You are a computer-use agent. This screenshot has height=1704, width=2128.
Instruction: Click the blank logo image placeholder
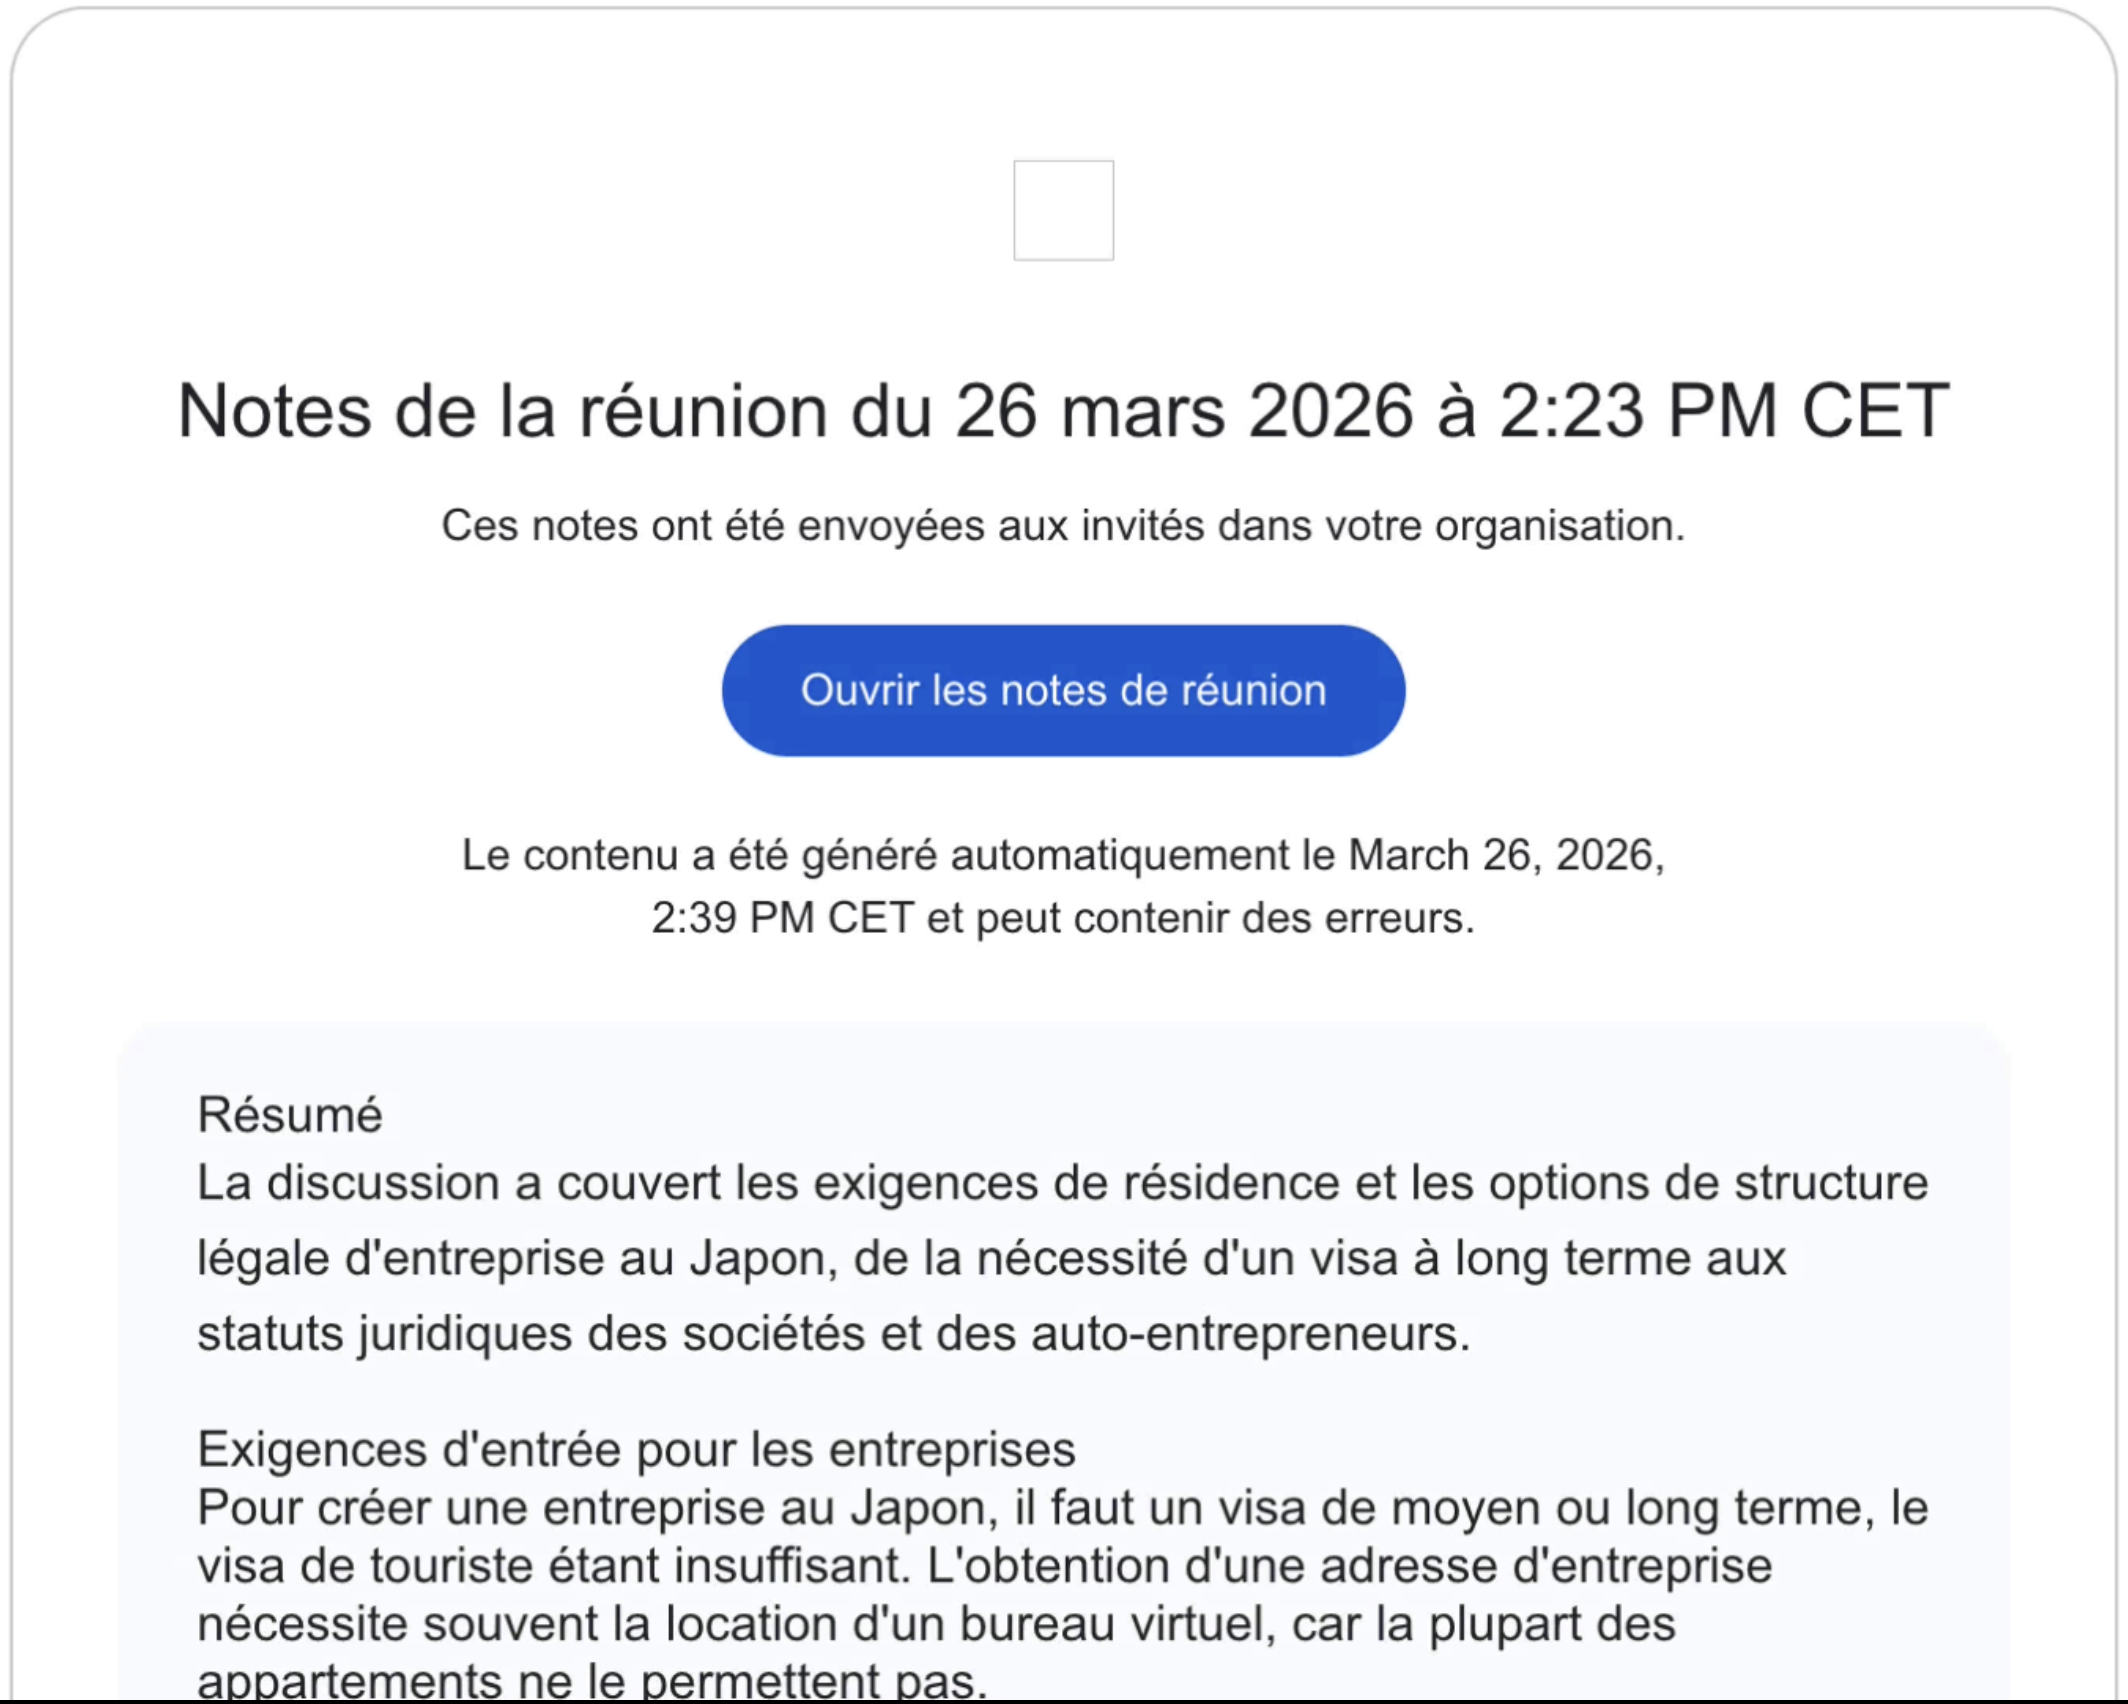click(x=1063, y=210)
